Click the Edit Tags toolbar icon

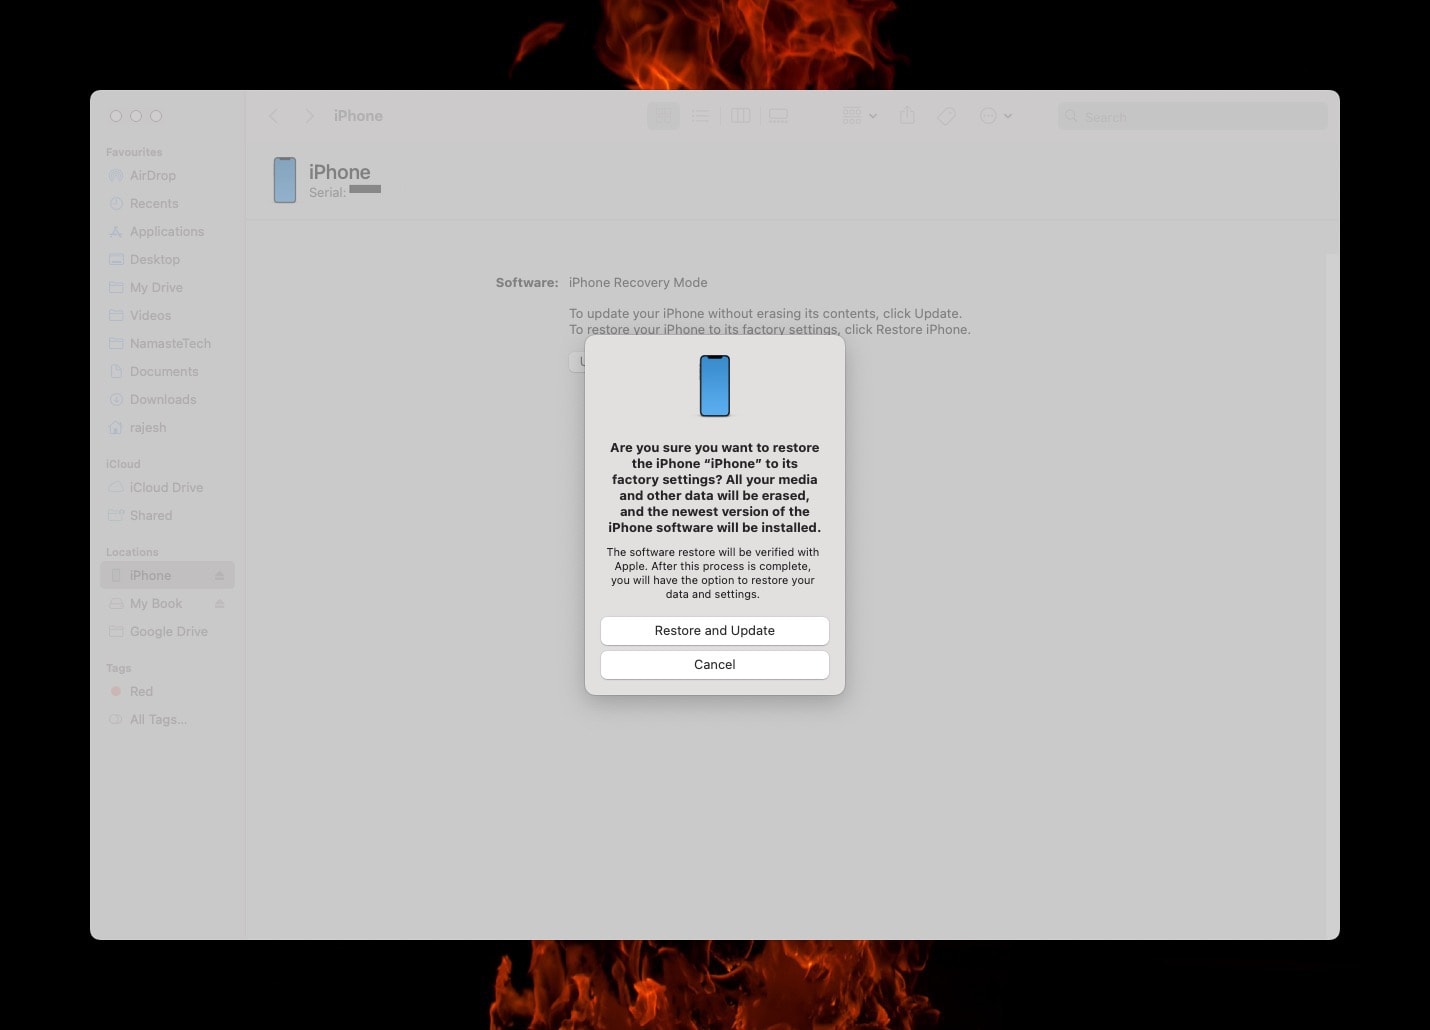pyautogui.click(x=947, y=116)
